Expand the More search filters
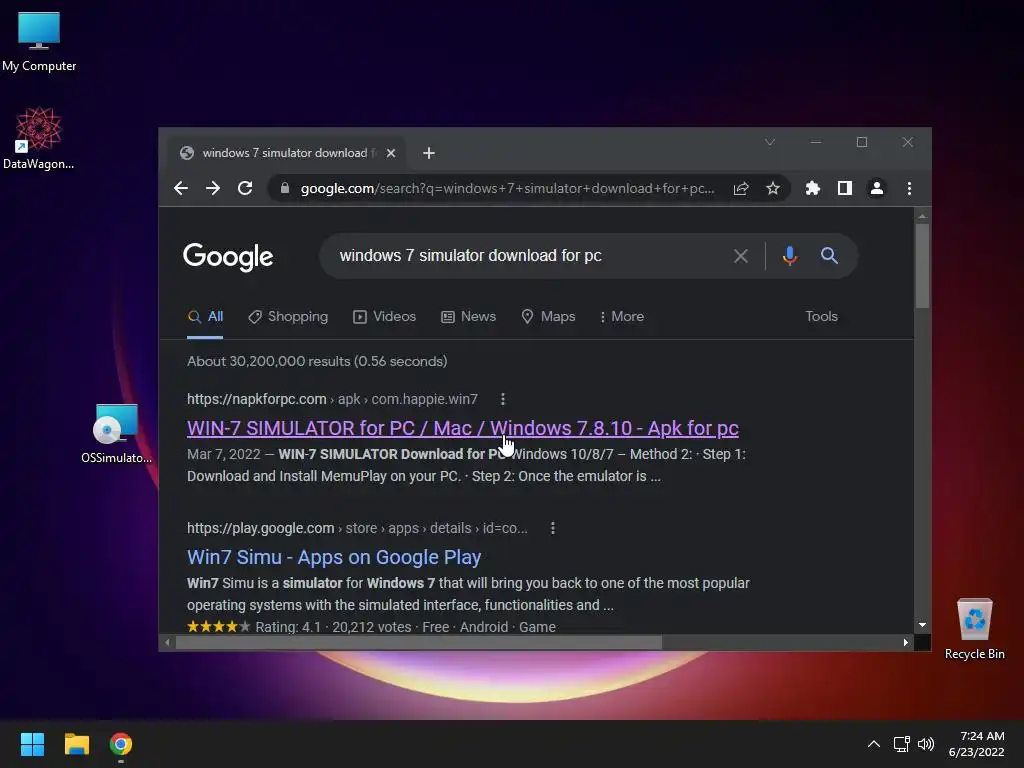1024x768 pixels. coord(622,317)
